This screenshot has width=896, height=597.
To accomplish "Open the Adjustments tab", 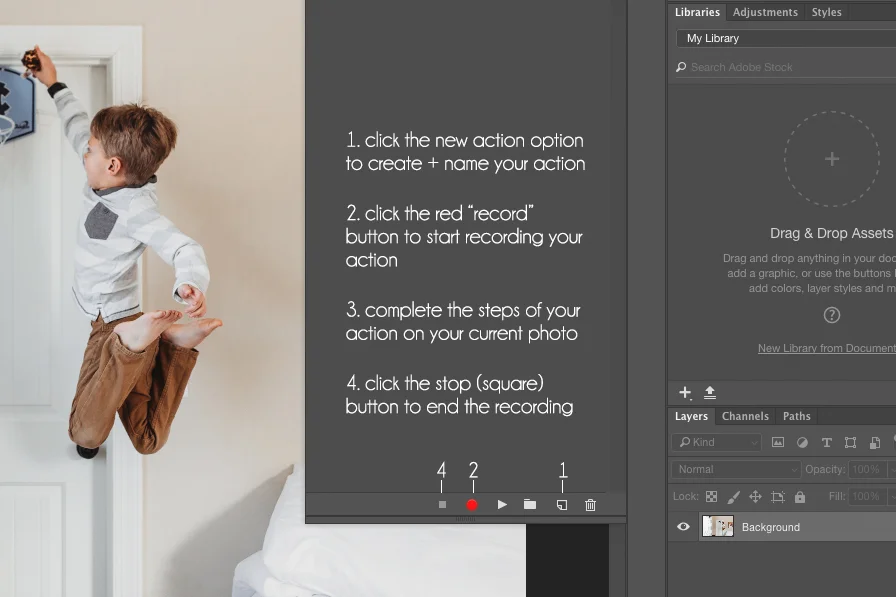I will [765, 12].
